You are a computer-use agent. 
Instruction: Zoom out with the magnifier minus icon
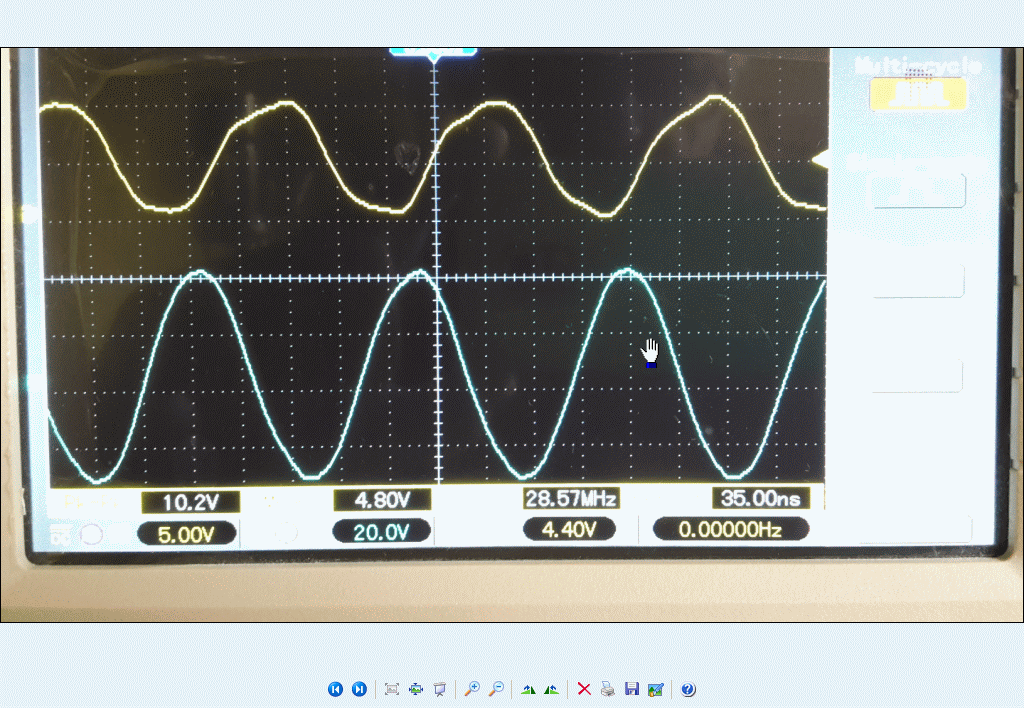(x=495, y=689)
